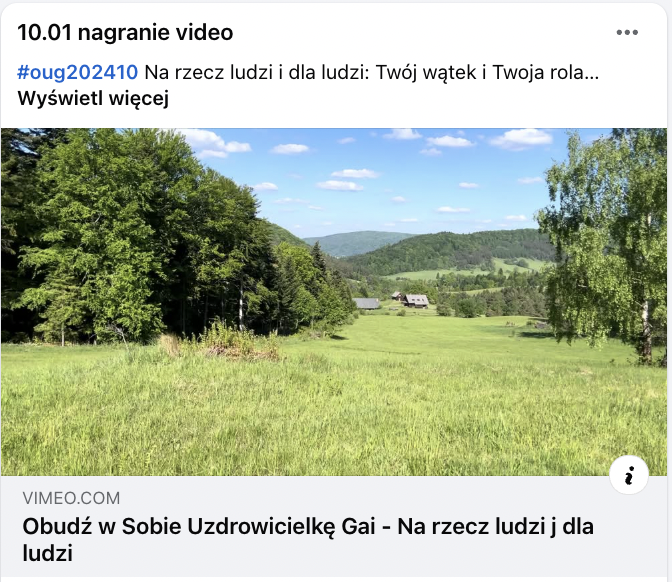
Task: Click the white clouds in the preview image
Action: pos(521,138)
